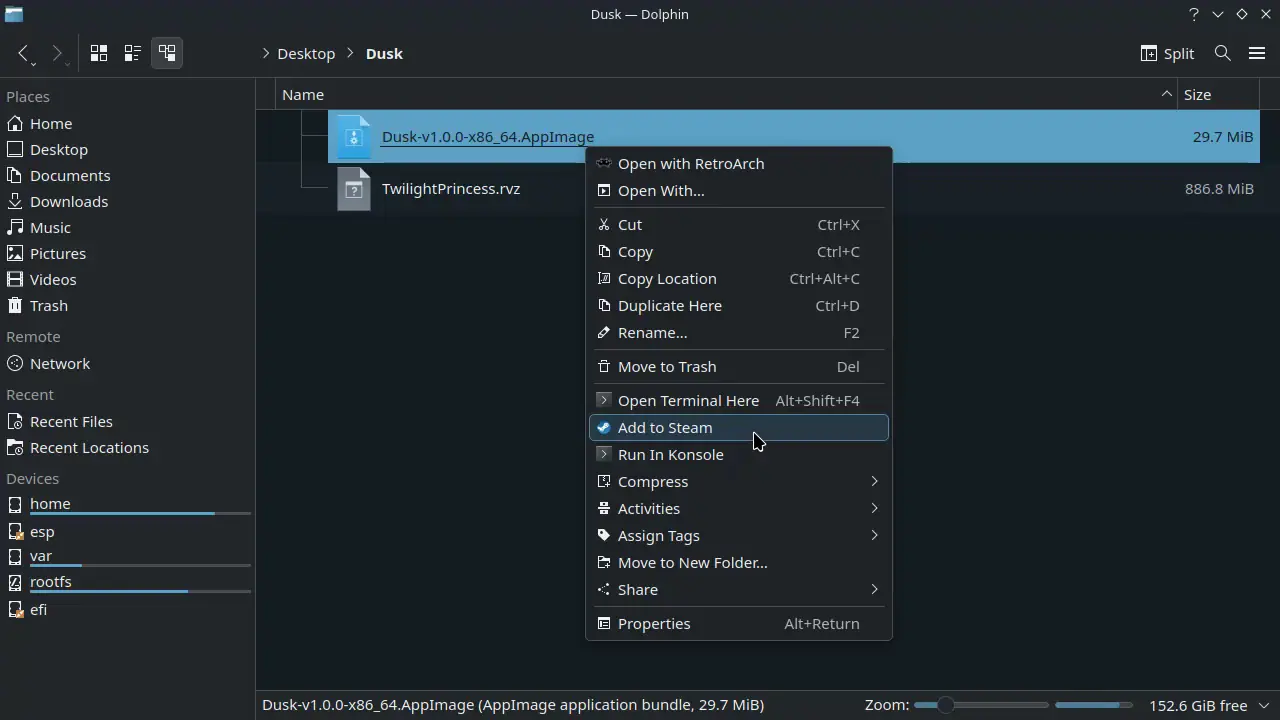Viewport: 1280px width, 720px height.
Task: Go back using the back arrow
Action: (x=25, y=53)
